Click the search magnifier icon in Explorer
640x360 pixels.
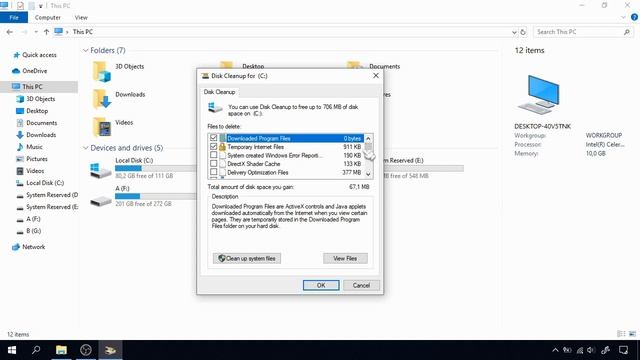(627, 32)
